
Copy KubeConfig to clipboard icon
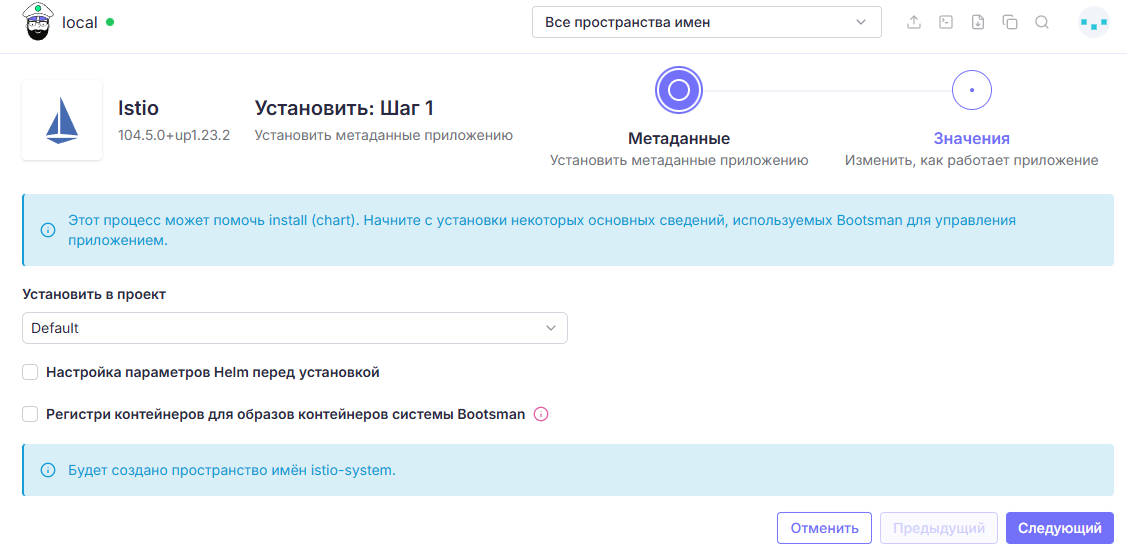[x=1010, y=22]
